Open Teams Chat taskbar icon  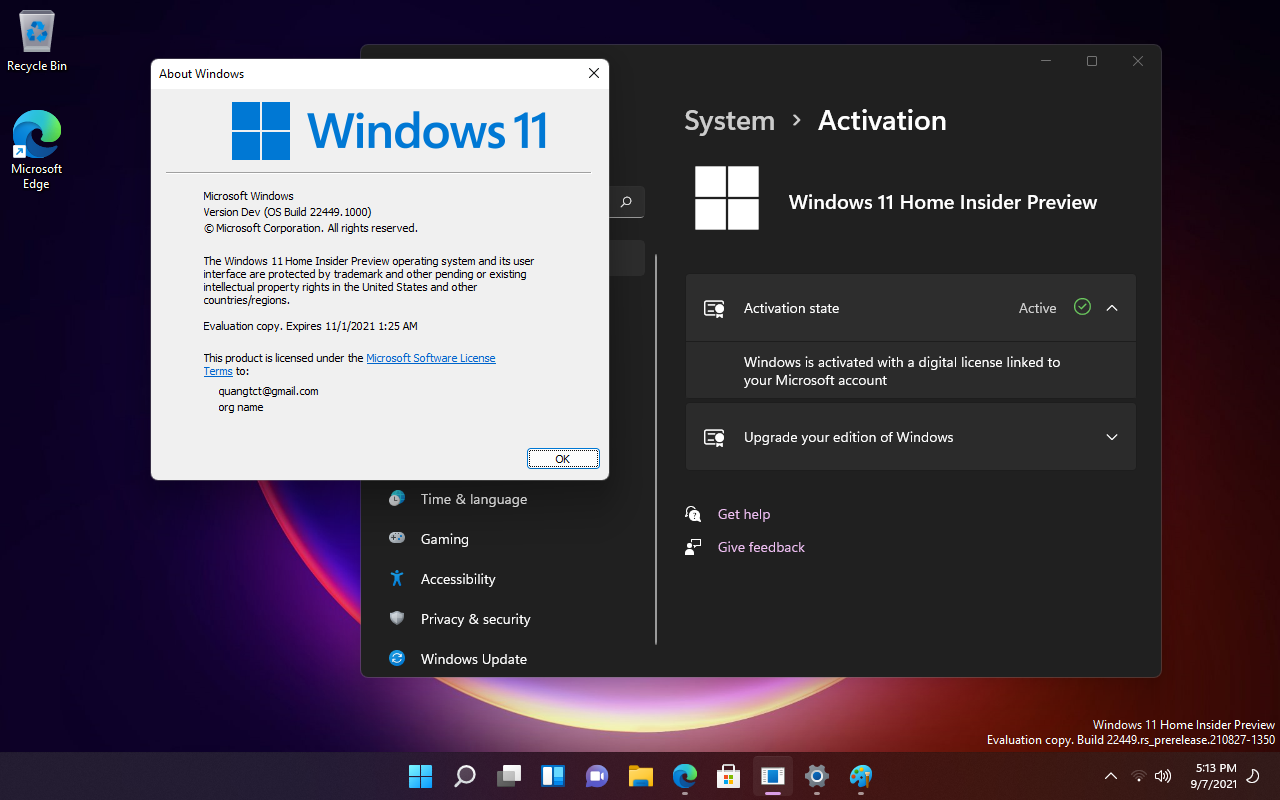[x=597, y=776]
